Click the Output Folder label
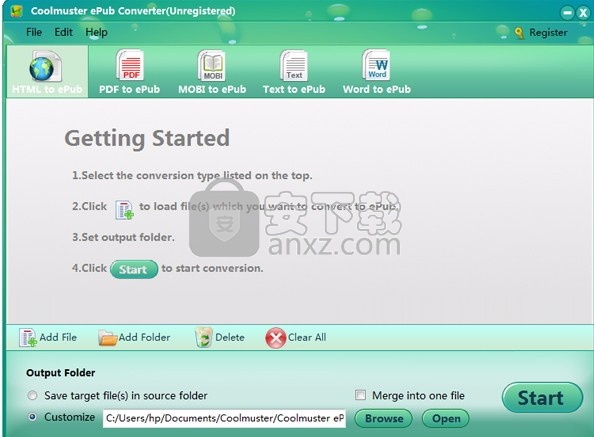This screenshot has width=594, height=437. point(61,373)
